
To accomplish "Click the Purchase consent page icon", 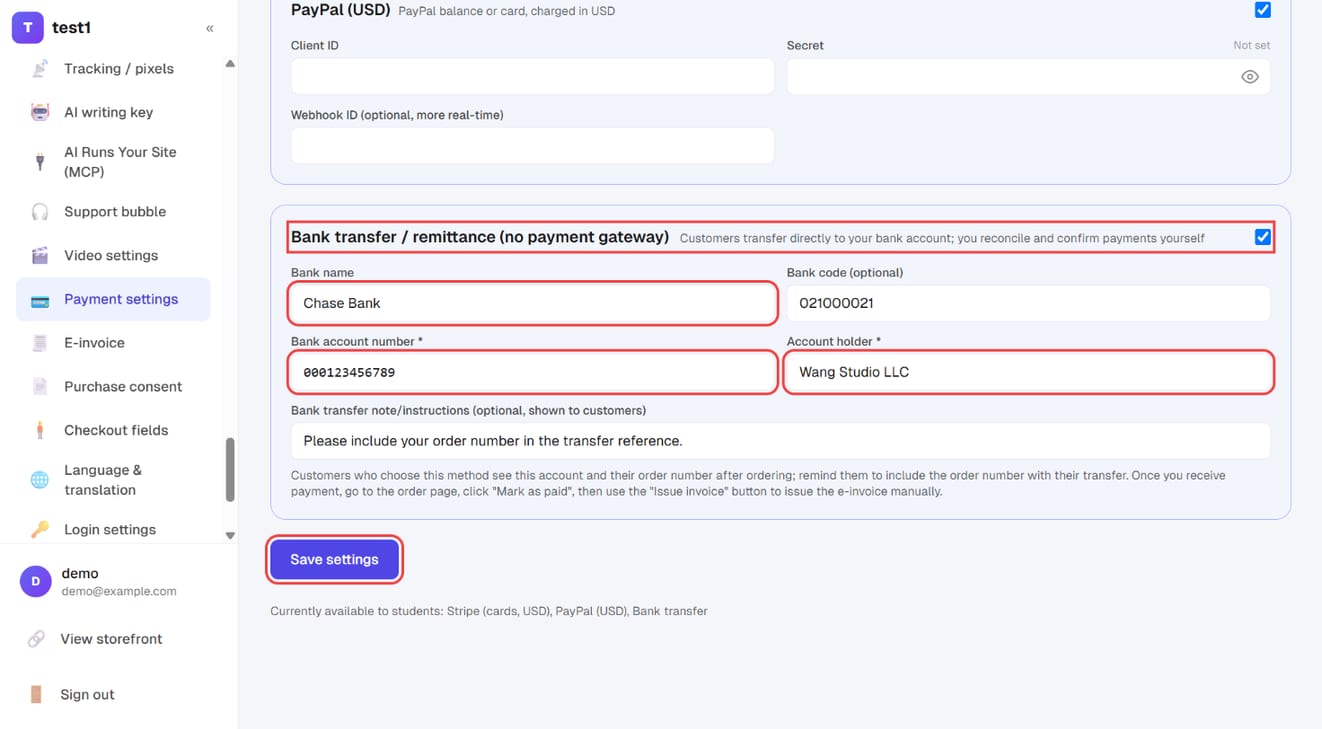I will click(x=40, y=387).
